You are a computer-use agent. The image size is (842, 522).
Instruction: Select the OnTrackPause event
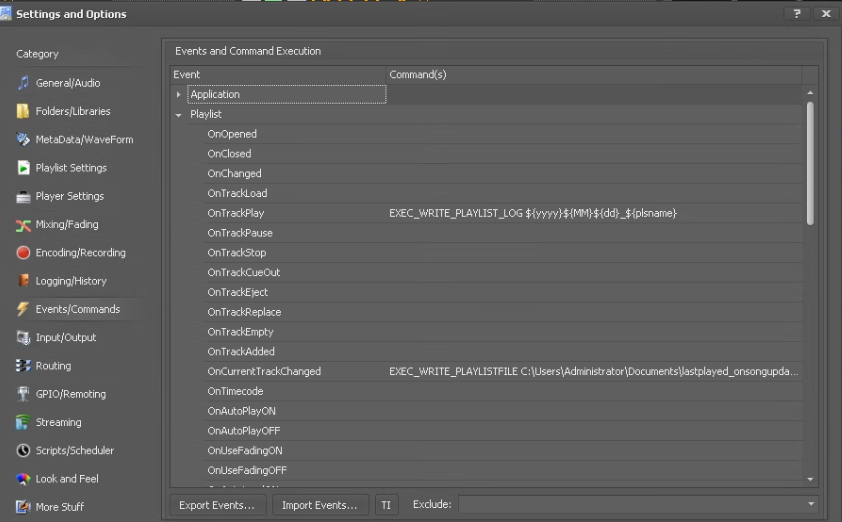240,233
